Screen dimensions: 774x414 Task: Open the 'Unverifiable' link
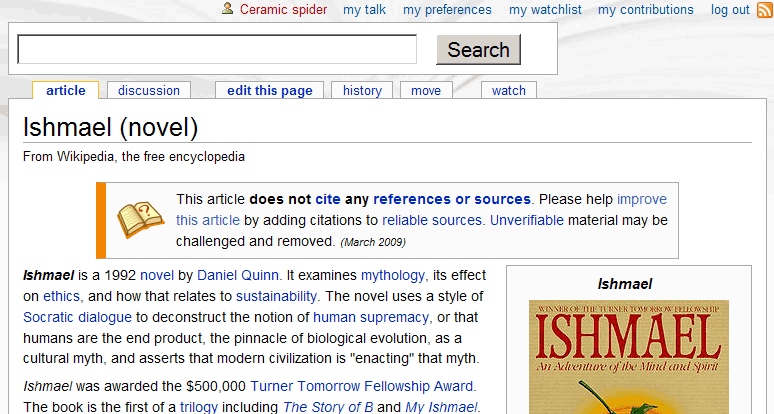click(527, 220)
